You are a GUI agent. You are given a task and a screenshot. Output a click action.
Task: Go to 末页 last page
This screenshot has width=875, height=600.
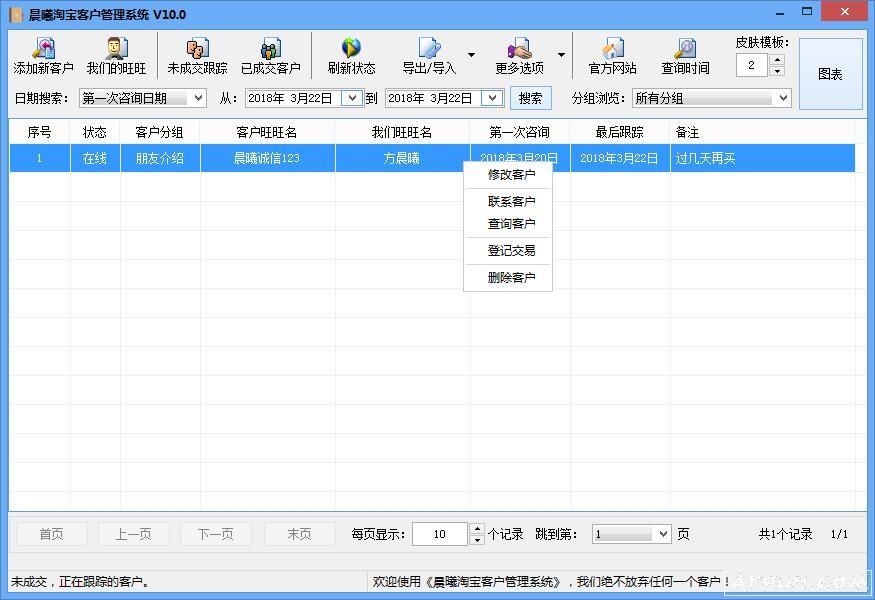point(298,534)
